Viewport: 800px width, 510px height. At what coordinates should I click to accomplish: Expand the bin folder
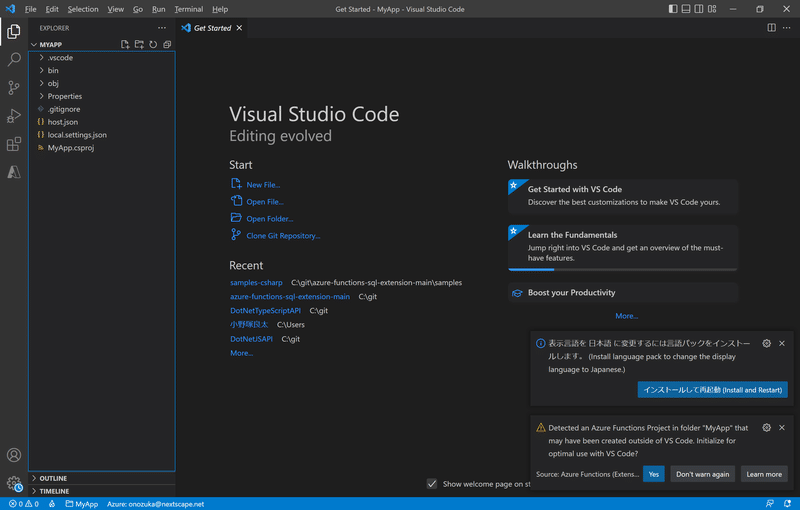coord(102,70)
